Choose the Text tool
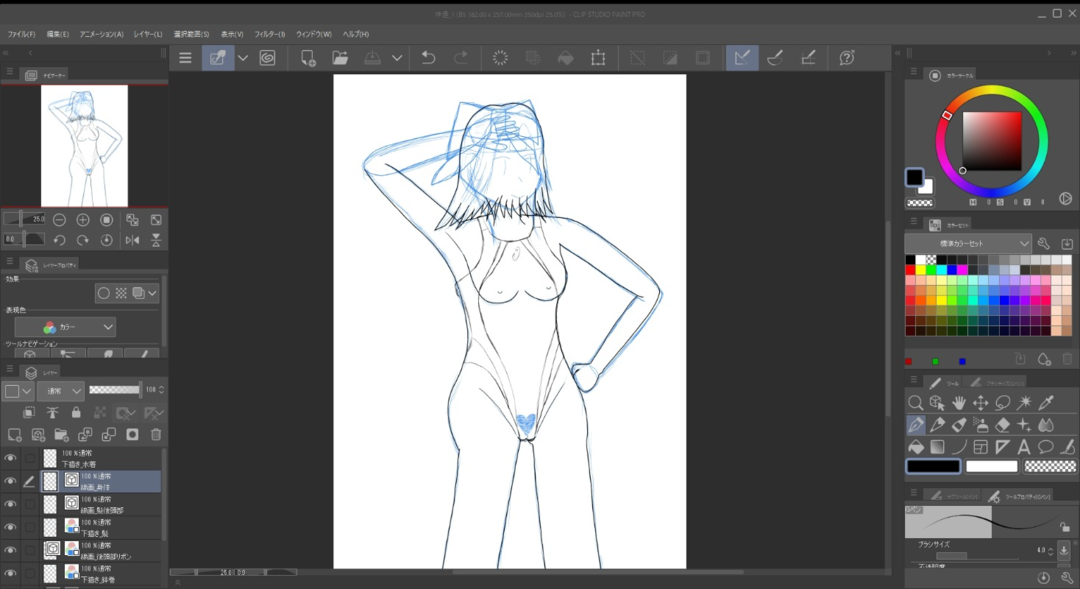The height and width of the screenshot is (589, 1080). (1024, 447)
